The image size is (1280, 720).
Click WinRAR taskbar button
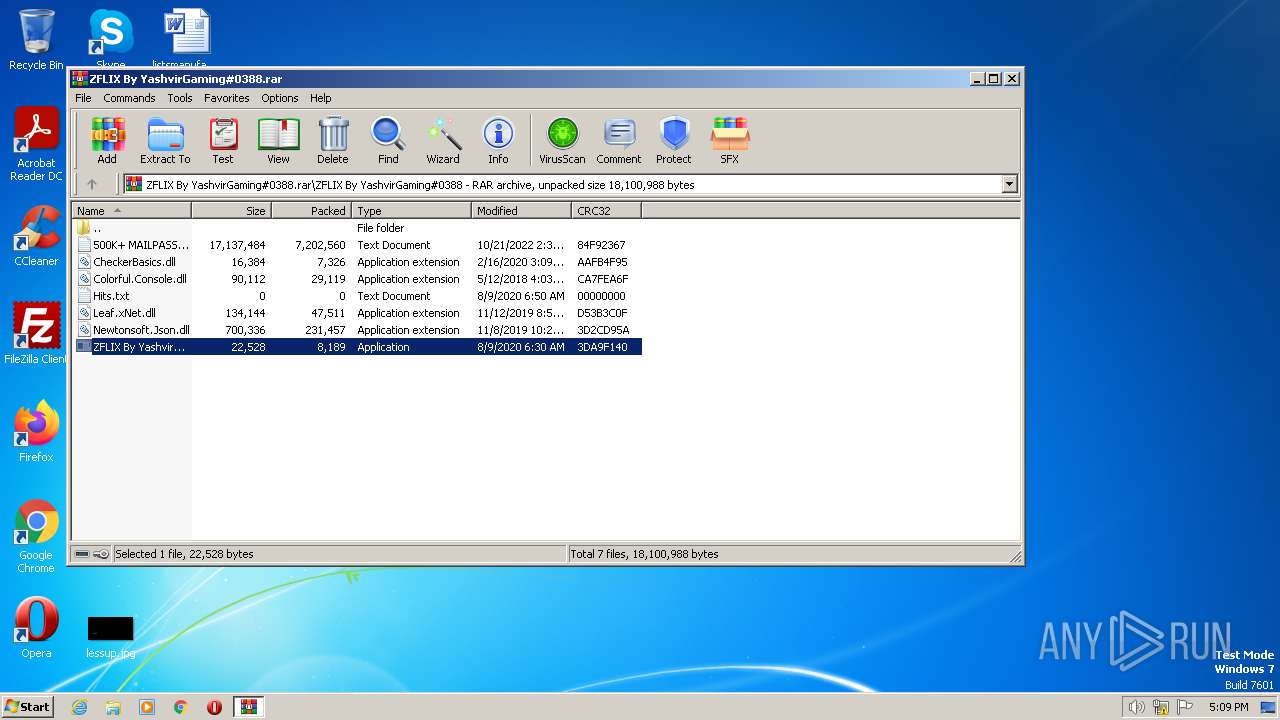[249, 707]
